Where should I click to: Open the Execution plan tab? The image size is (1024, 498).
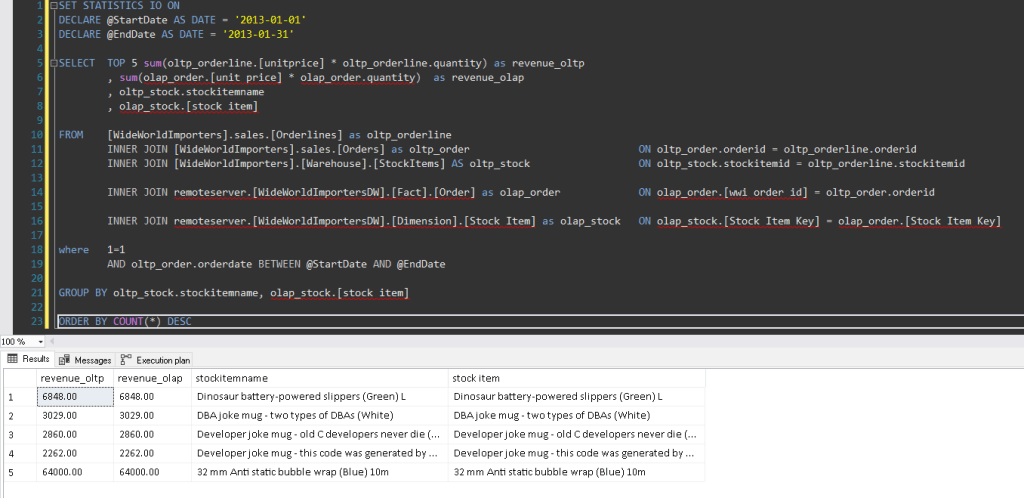coord(155,360)
